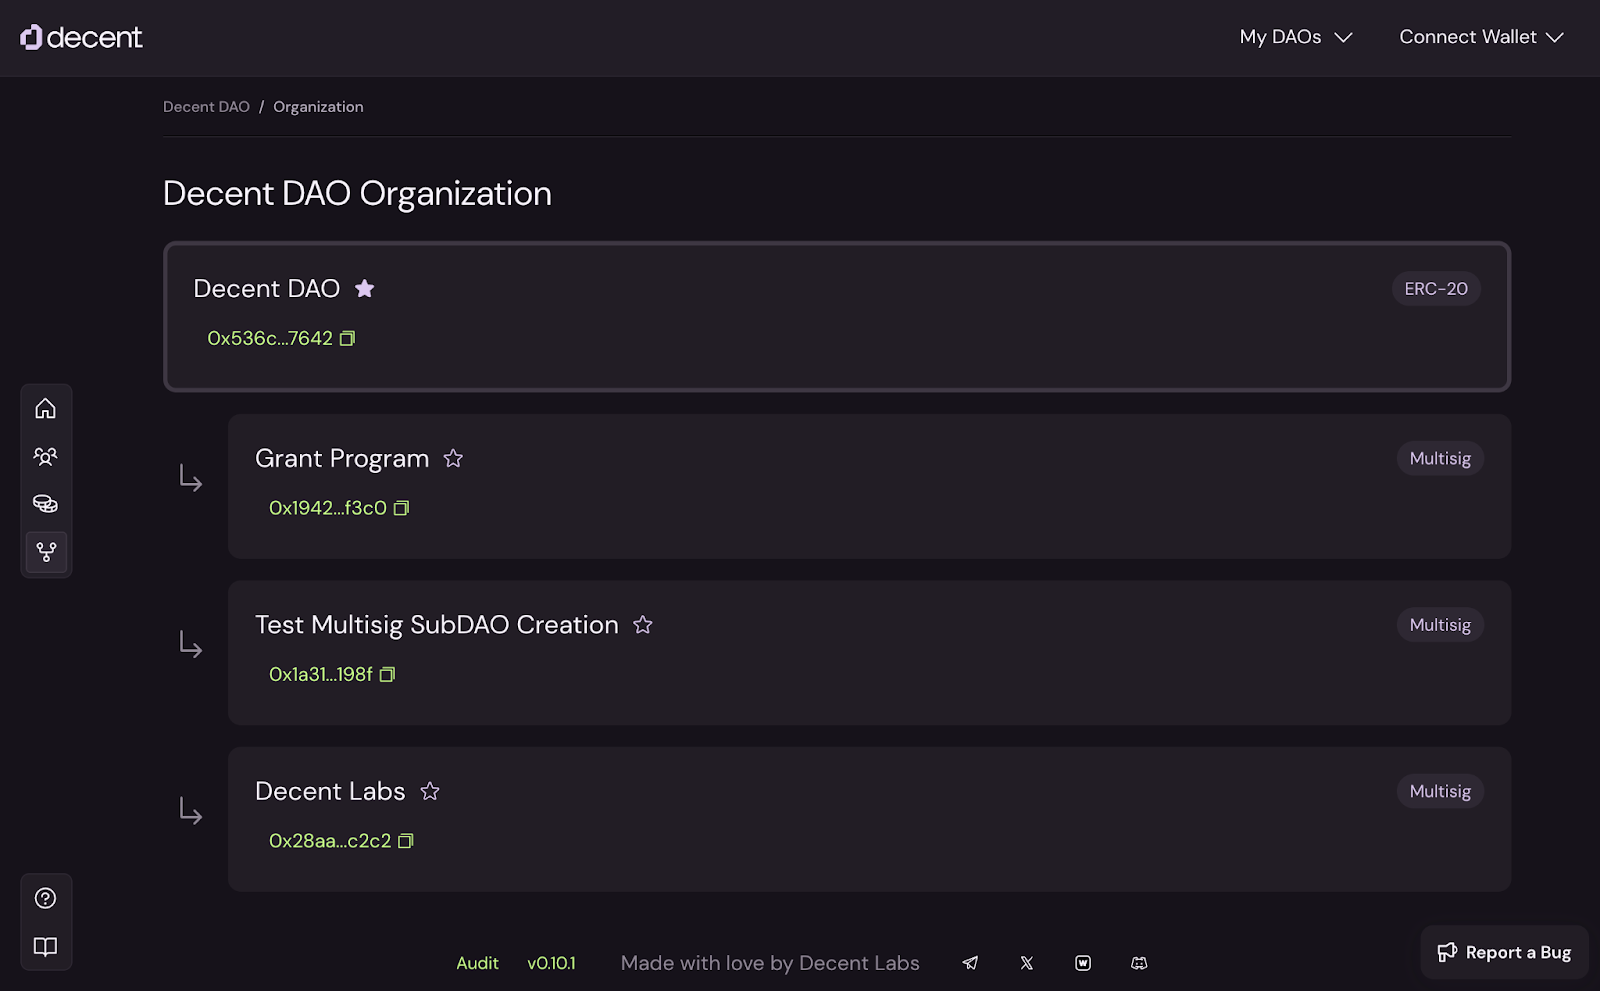The height and width of the screenshot is (991, 1600).
Task: Click address text 0x1a31...198f
Action: [x=321, y=675]
